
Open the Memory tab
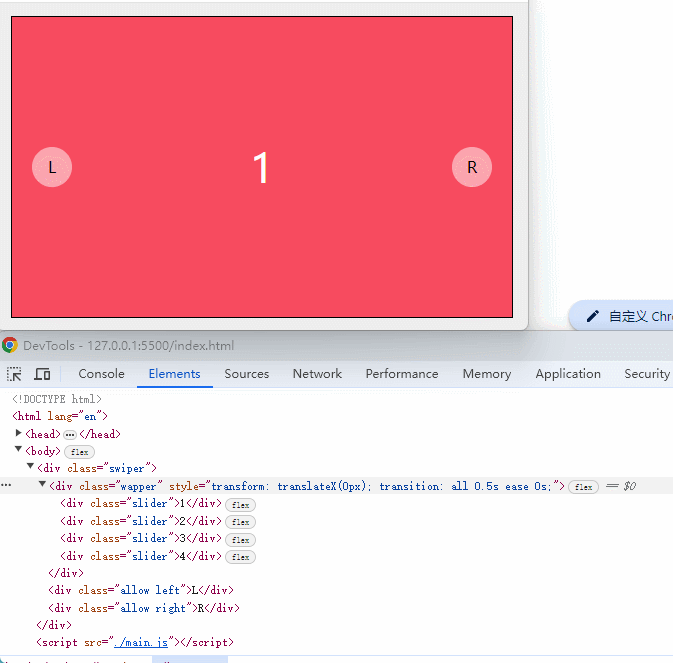pos(487,374)
